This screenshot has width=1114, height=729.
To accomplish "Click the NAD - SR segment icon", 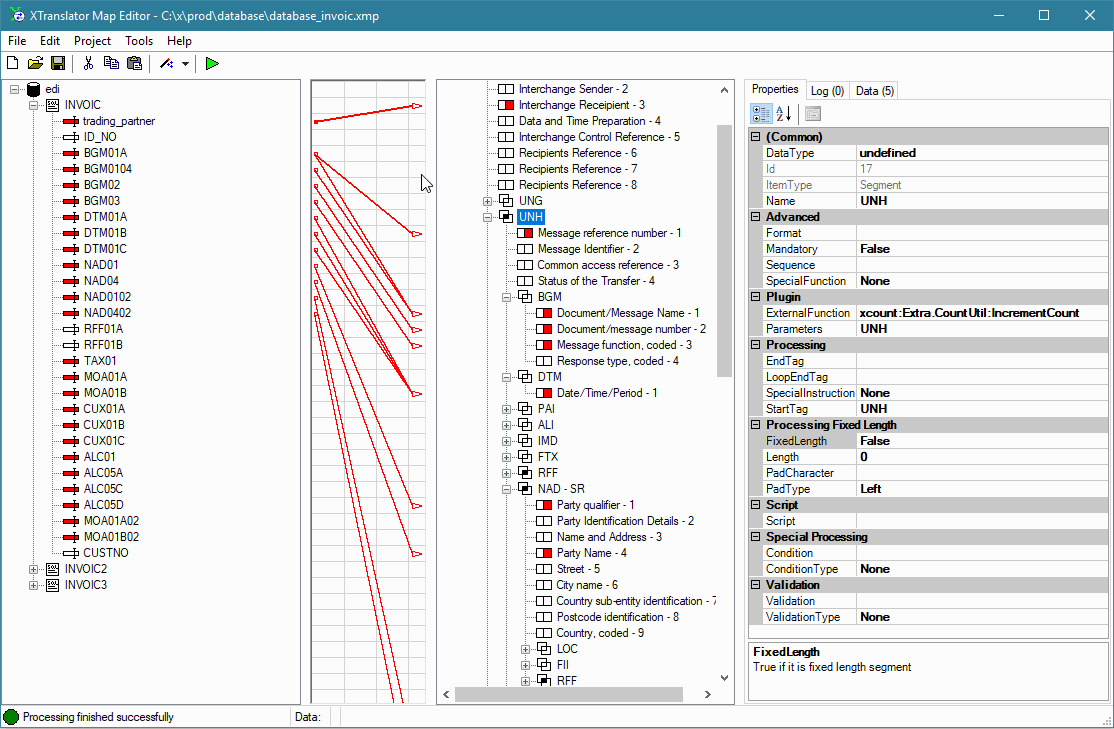I will [525, 489].
